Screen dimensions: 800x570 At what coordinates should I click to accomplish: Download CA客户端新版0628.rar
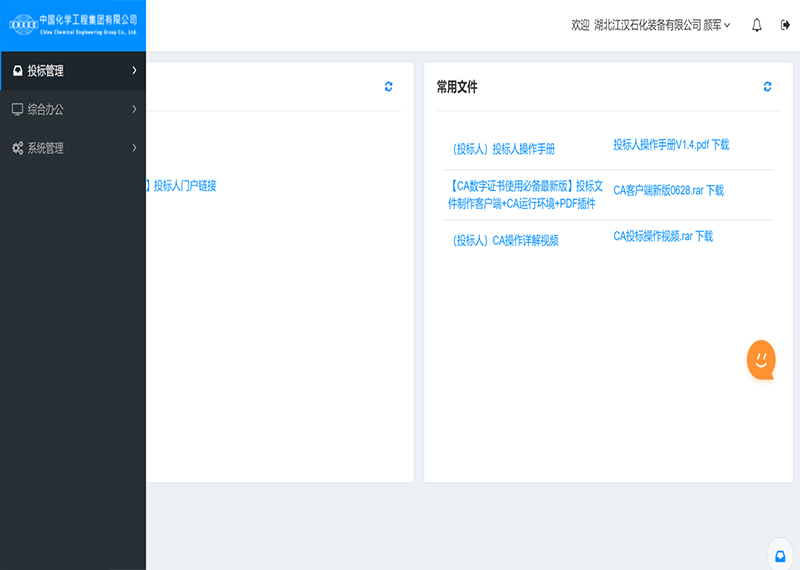(x=668, y=190)
